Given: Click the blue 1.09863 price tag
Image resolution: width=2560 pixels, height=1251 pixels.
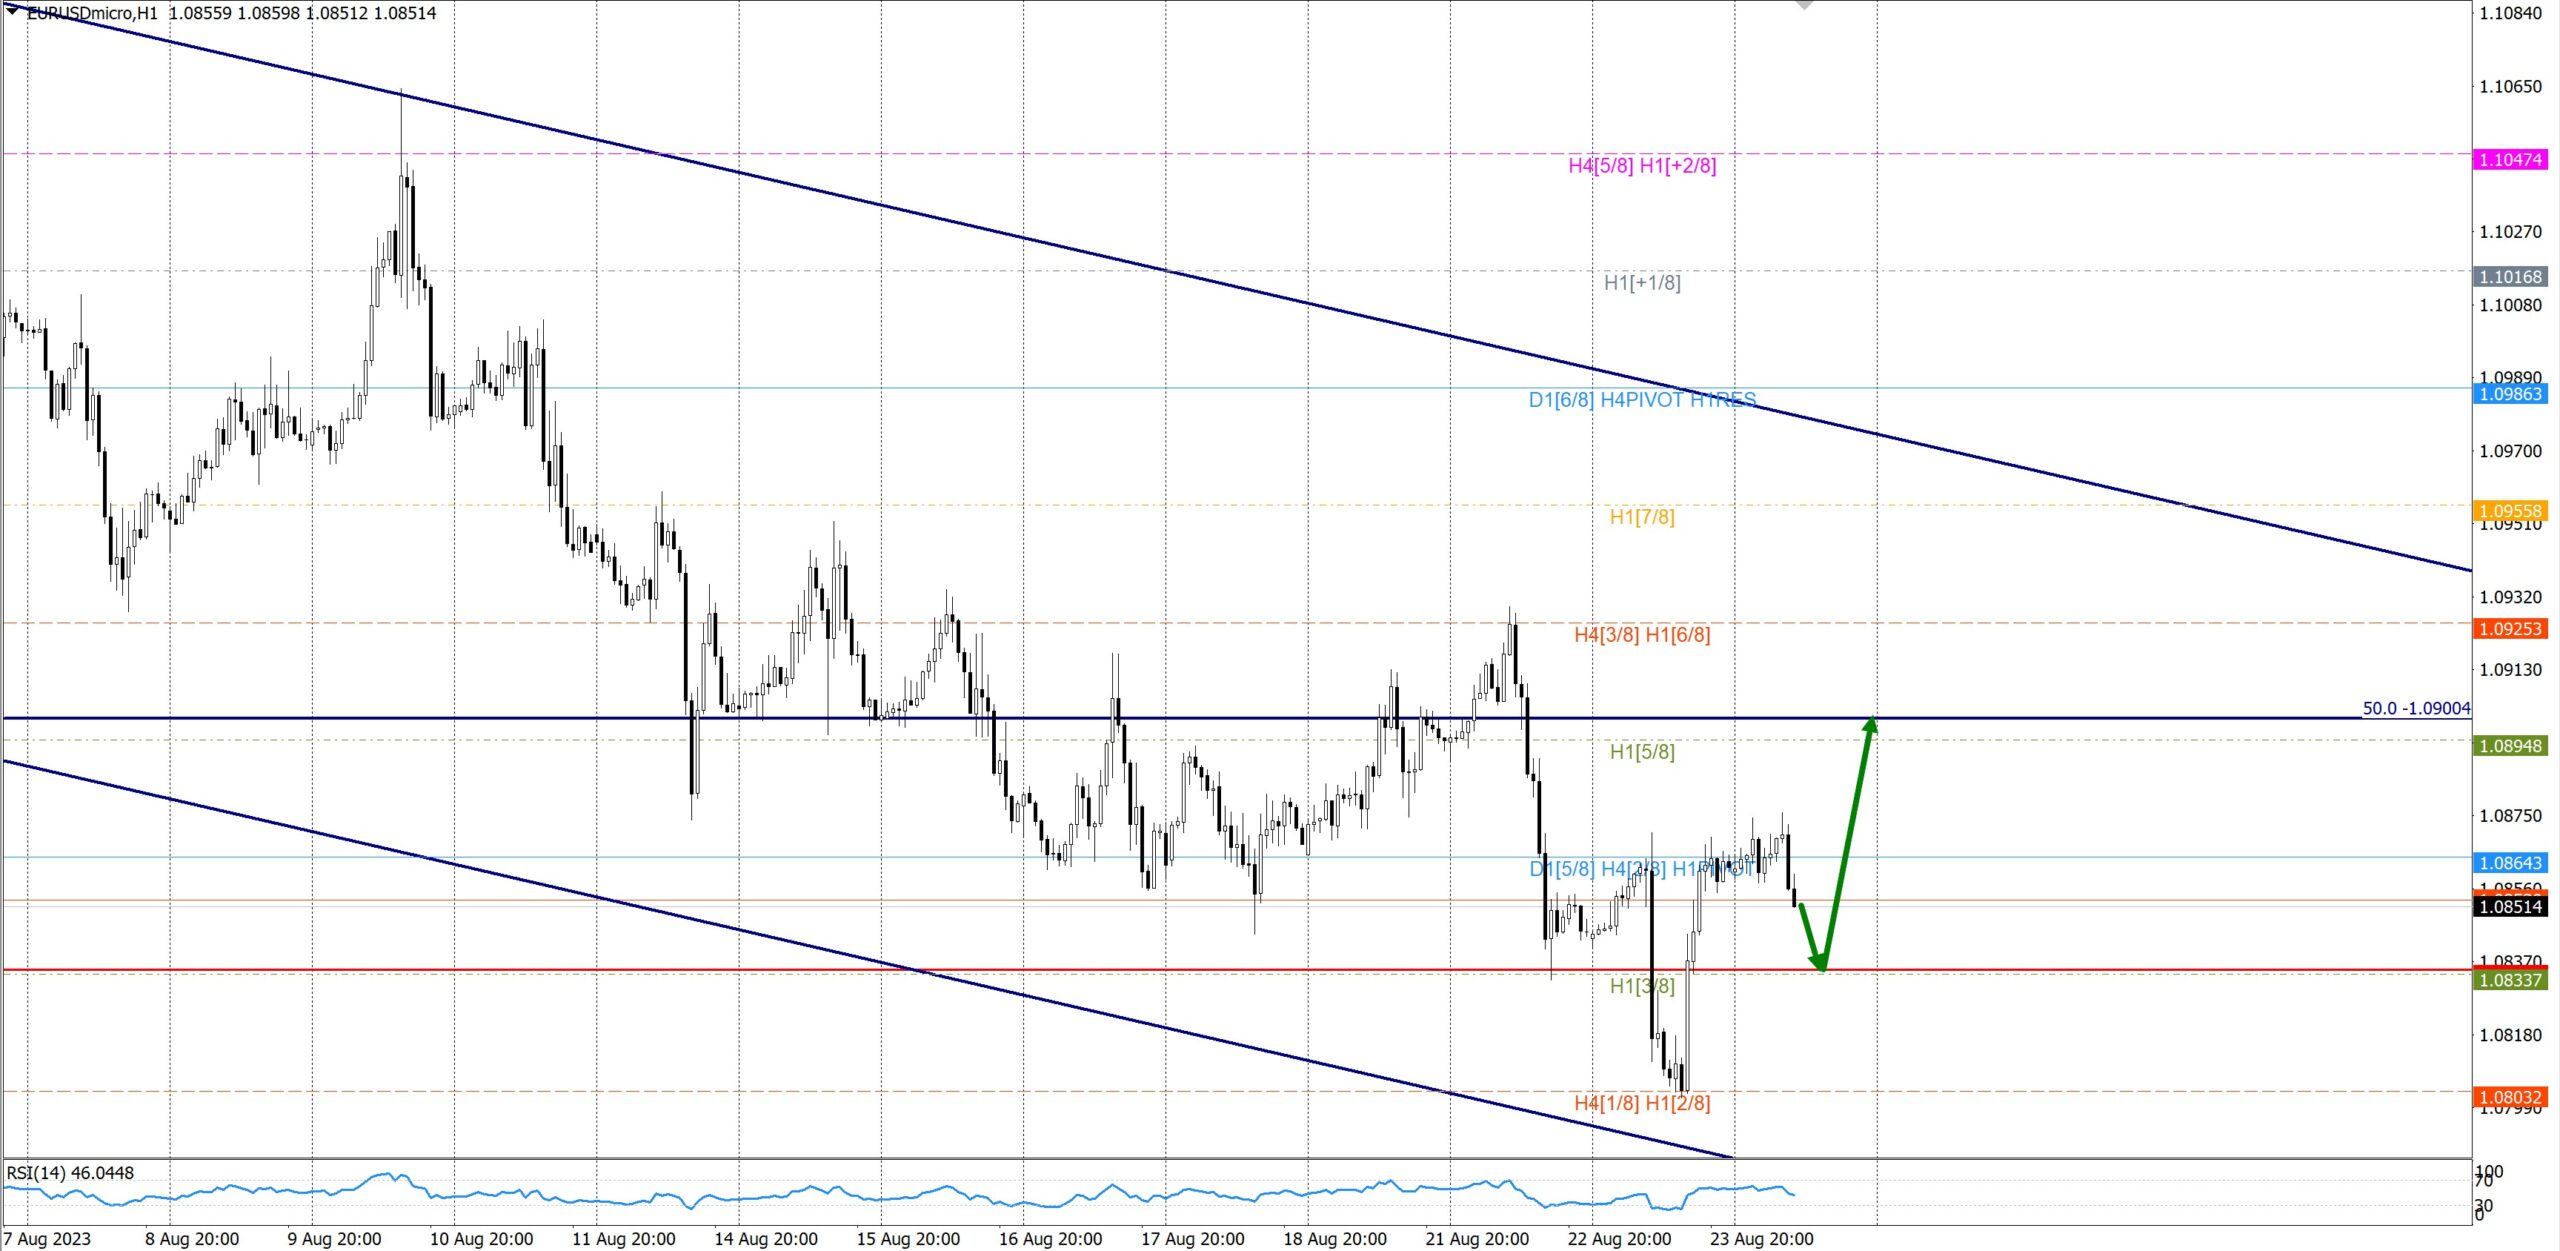Looking at the screenshot, I should 2509,394.
